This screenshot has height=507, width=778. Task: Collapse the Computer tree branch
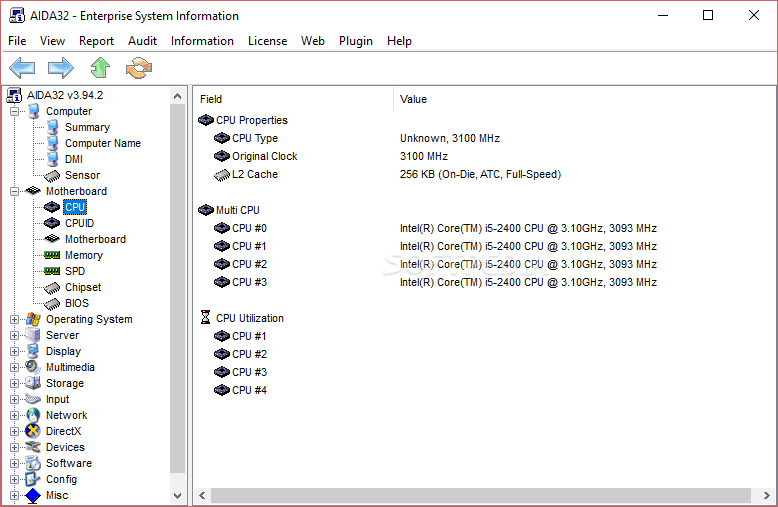coord(14,111)
